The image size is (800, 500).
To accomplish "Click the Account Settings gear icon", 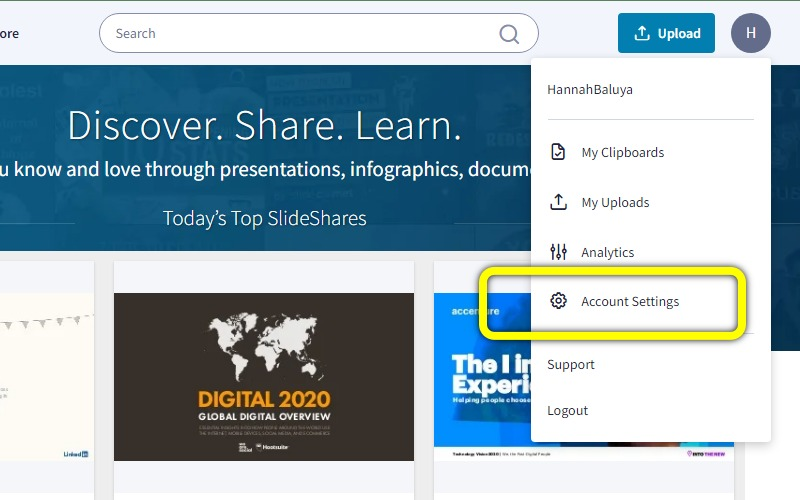I will (x=558, y=301).
